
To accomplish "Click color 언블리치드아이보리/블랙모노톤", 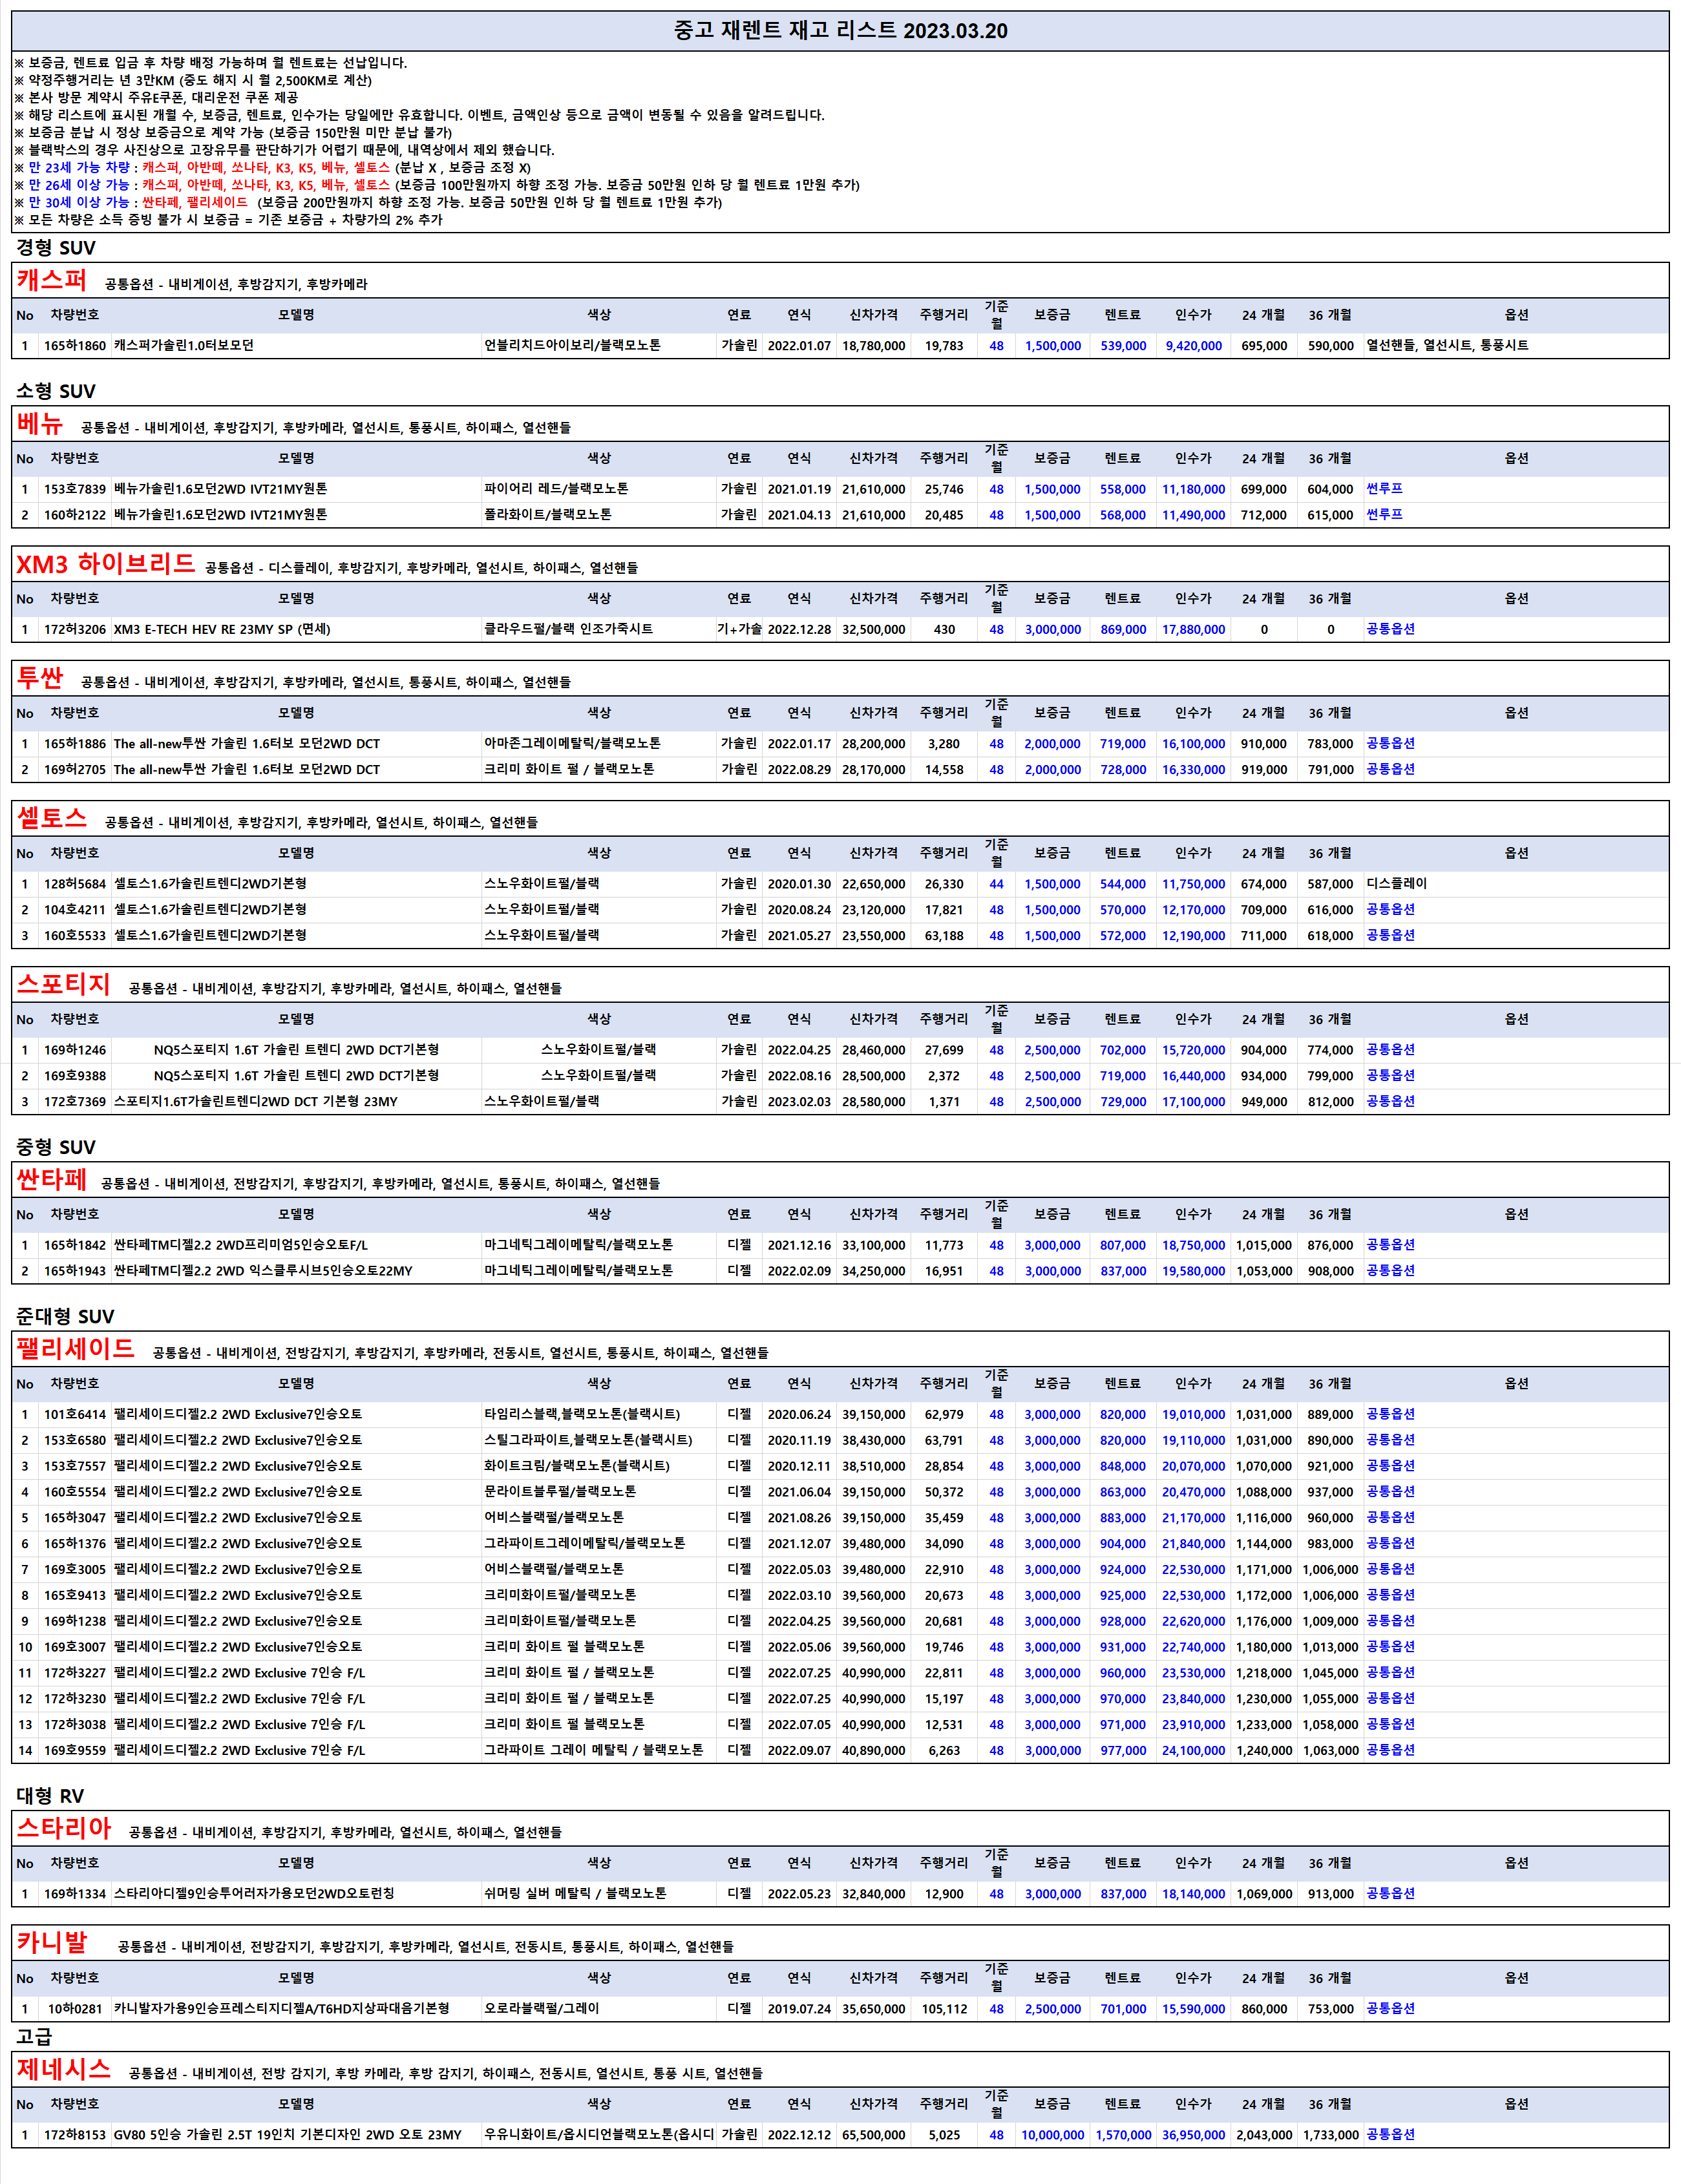I will coord(572,346).
